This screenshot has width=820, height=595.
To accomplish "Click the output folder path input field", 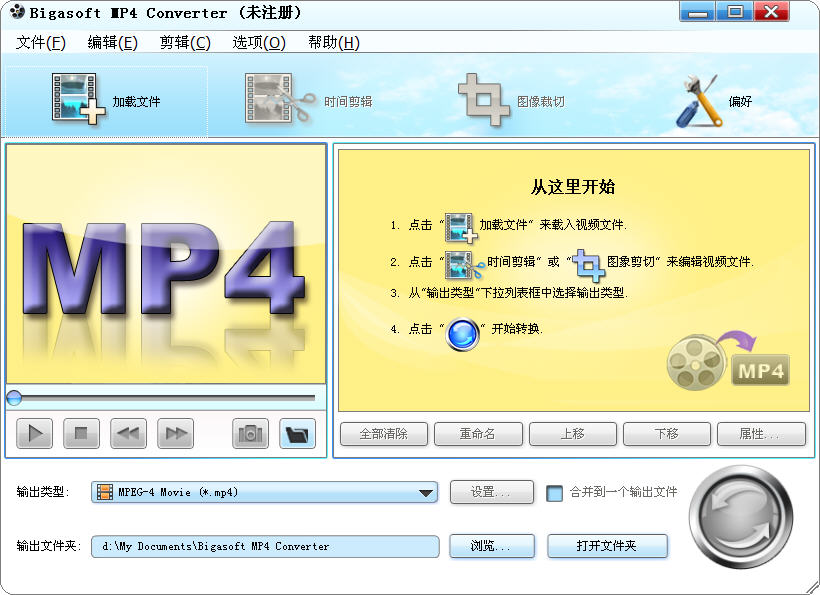I will (x=265, y=546).
